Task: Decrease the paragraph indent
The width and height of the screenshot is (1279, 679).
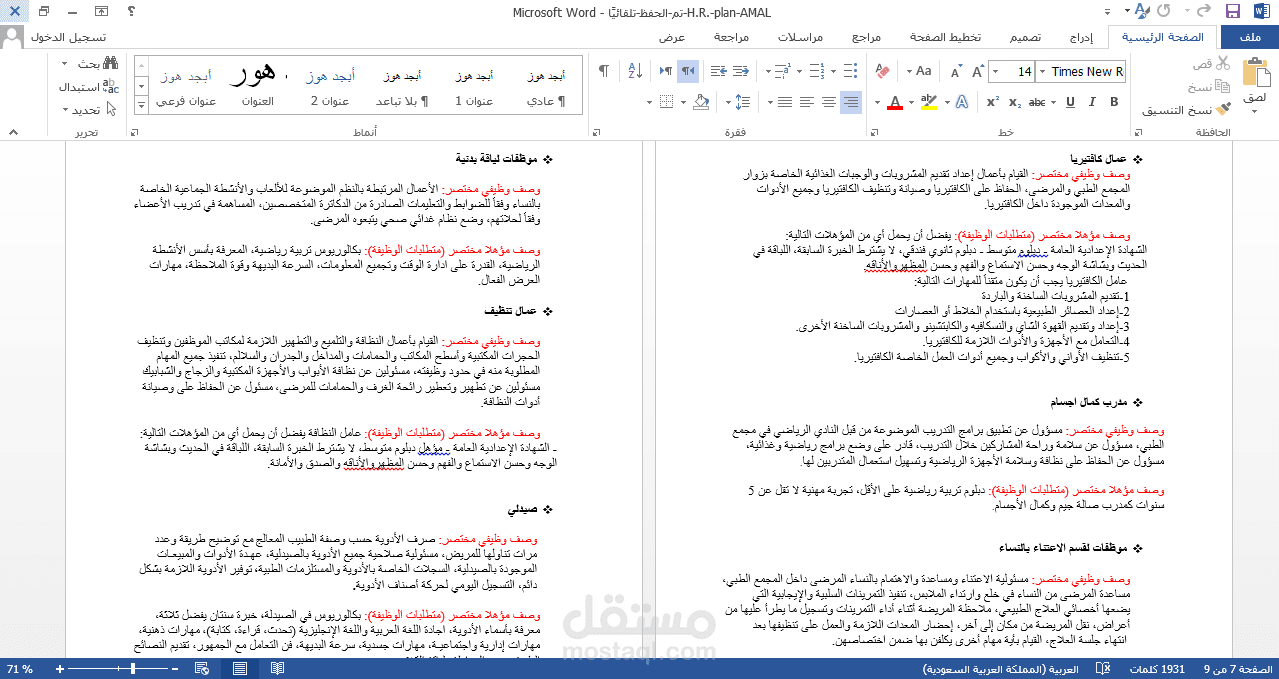Action: coord(742,72)
